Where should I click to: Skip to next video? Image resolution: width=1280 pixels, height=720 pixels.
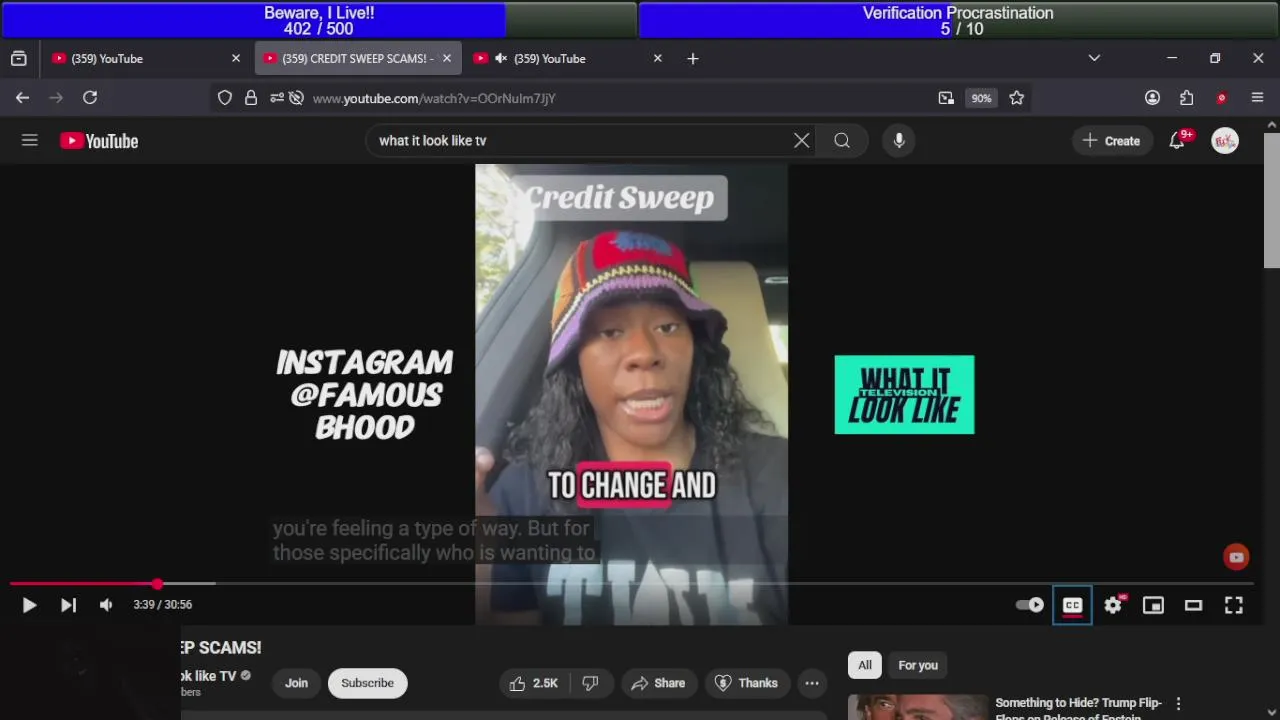click(x=68, y=605)
